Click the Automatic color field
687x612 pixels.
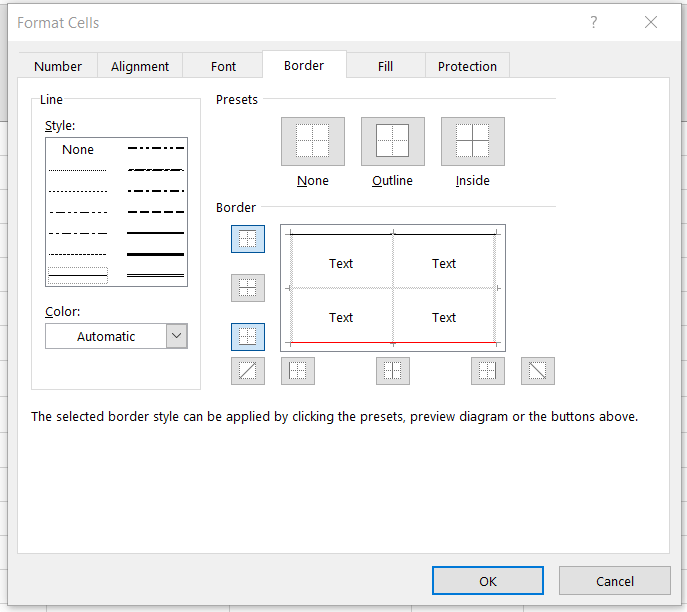tap(106, 336)
